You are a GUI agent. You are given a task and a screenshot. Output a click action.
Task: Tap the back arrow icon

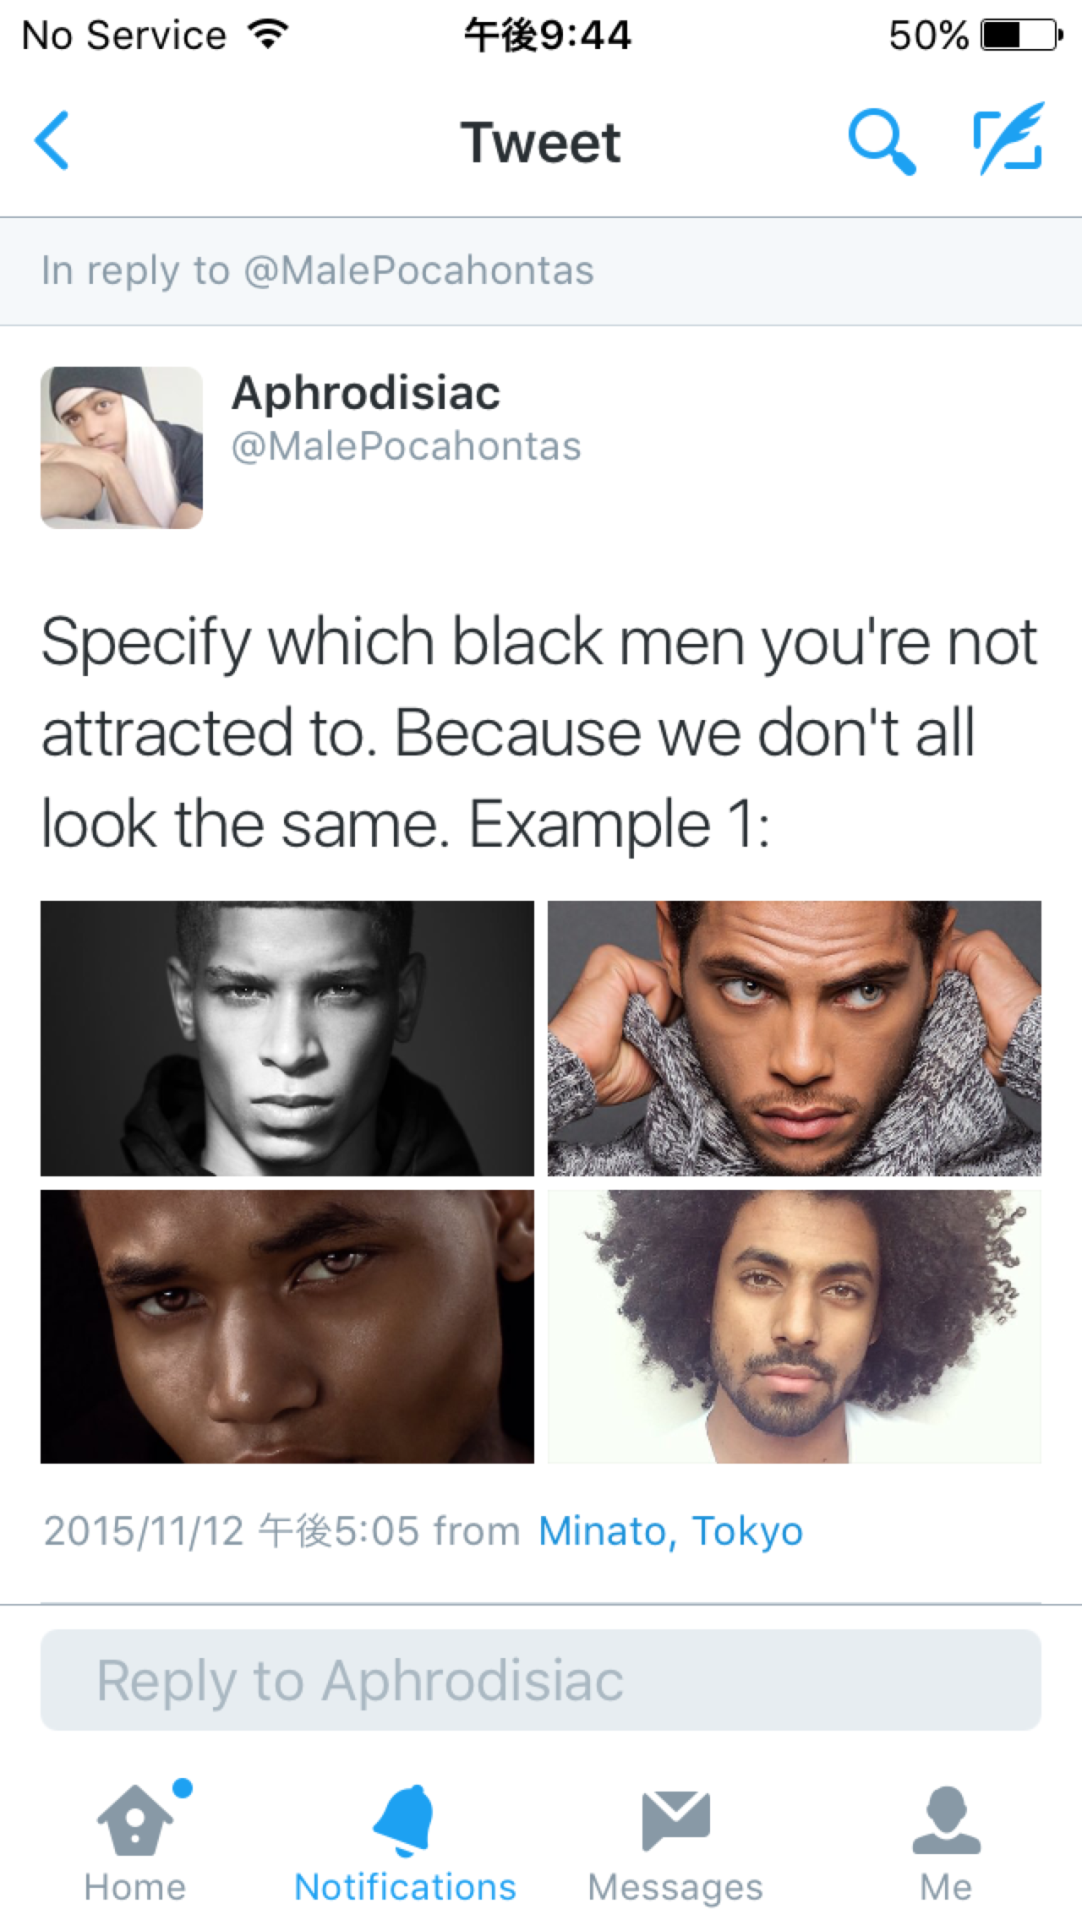53,141
